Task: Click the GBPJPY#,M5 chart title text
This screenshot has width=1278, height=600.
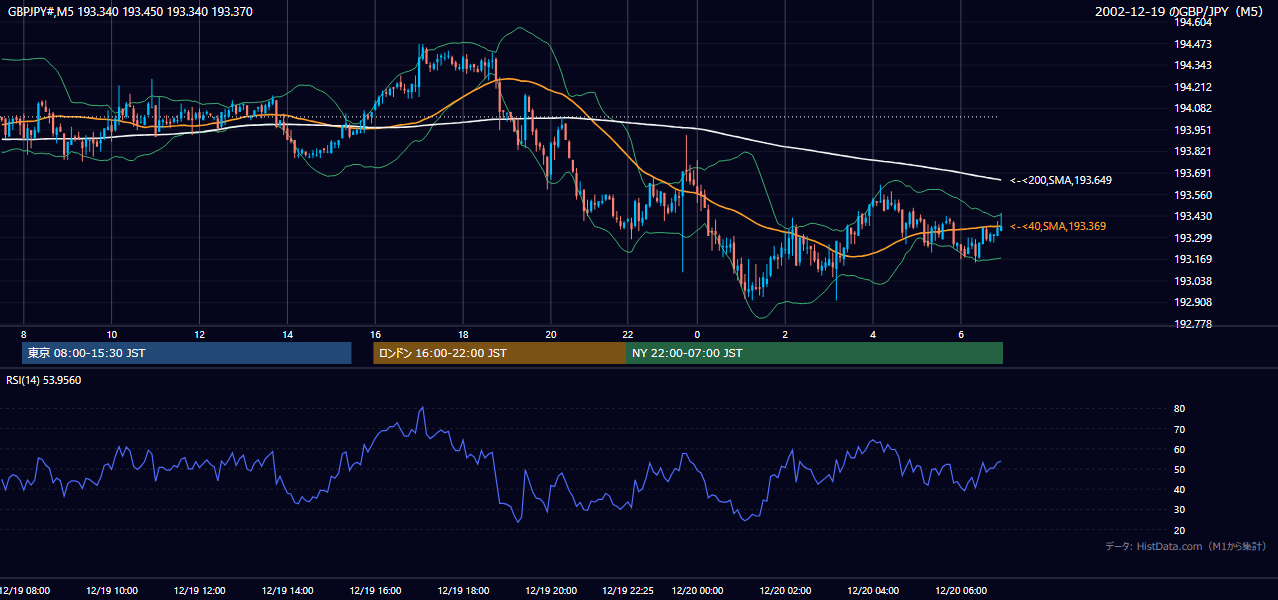Action: (130, 11)
